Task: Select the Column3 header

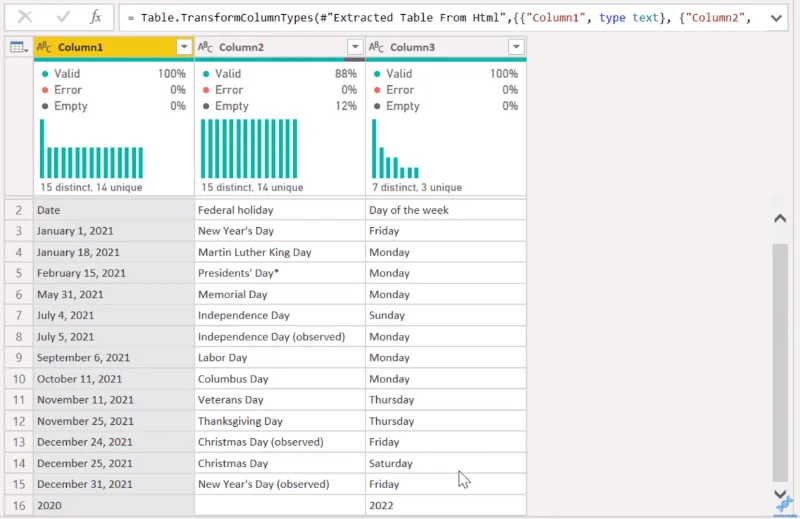Action: click(445, 47)
